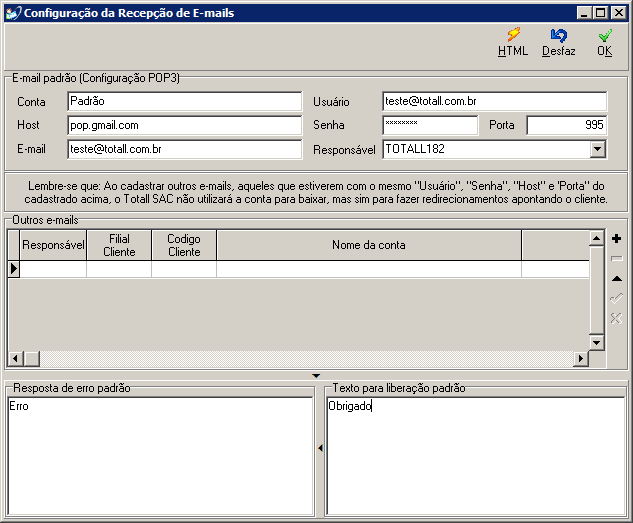The image size is (633, 523).
Task: Click the grid vertical scrollbar up arrow
Action: (x=596, y=238)
